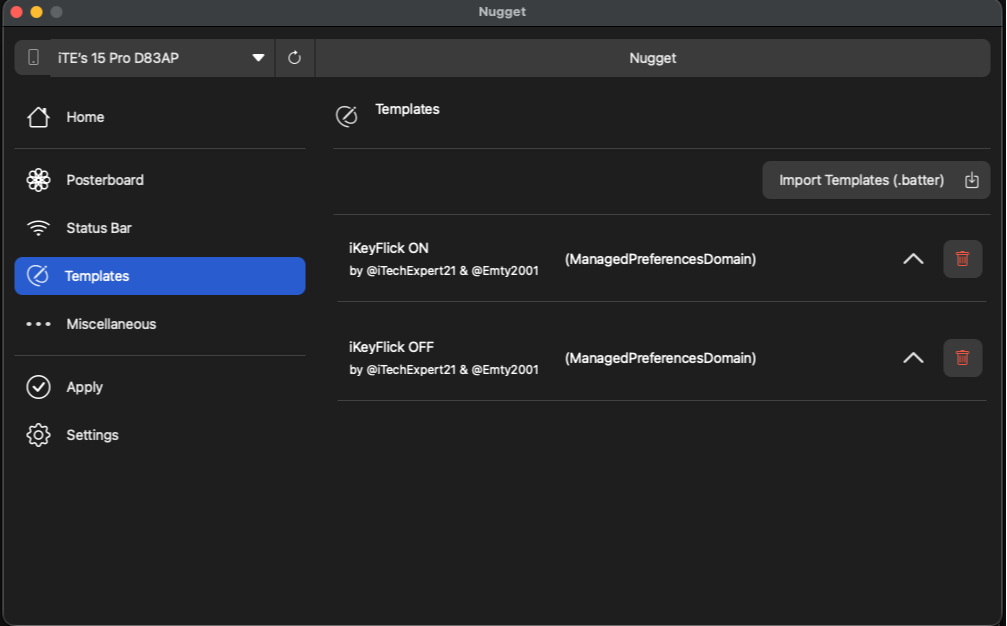Image resolution: width=1007 pixels, height=626 pixels.
Task: Click Import Templates (.batter) button
Action: point(876,180)
